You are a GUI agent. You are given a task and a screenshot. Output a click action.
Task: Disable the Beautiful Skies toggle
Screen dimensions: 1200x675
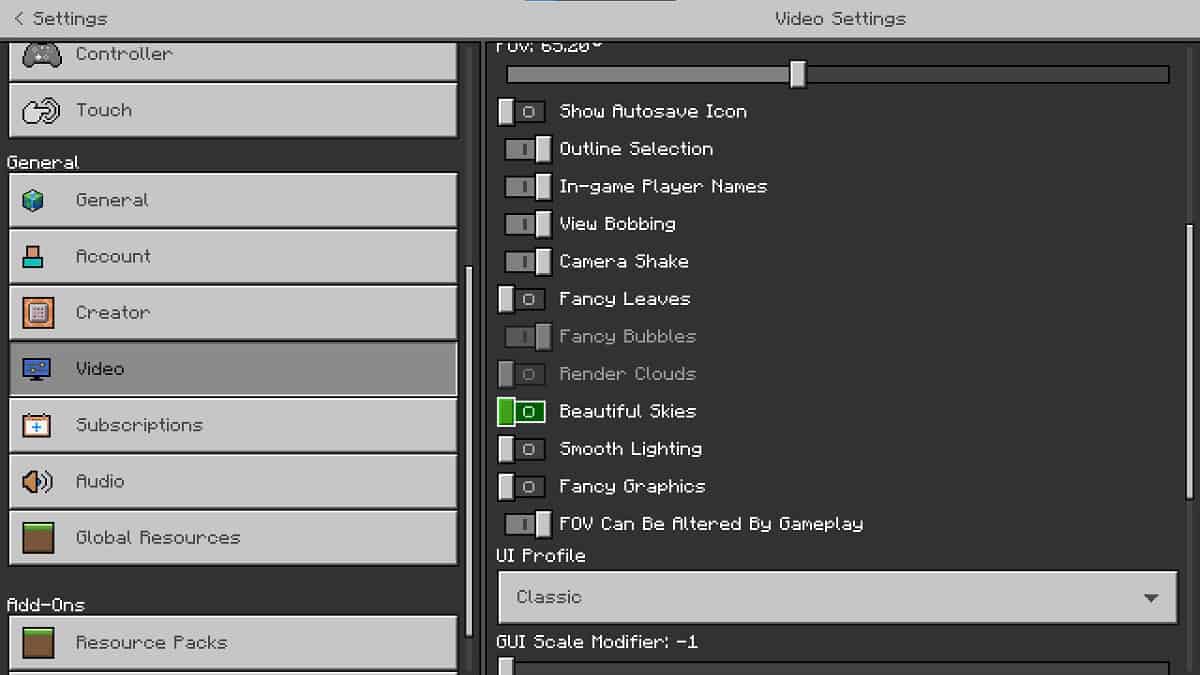pos(521,411)
